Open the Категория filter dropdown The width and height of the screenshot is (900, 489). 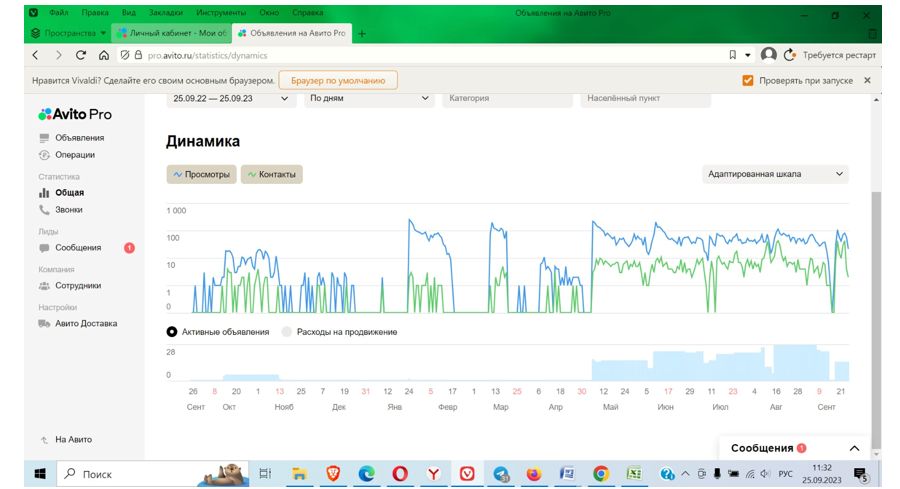tap(507, 99)
